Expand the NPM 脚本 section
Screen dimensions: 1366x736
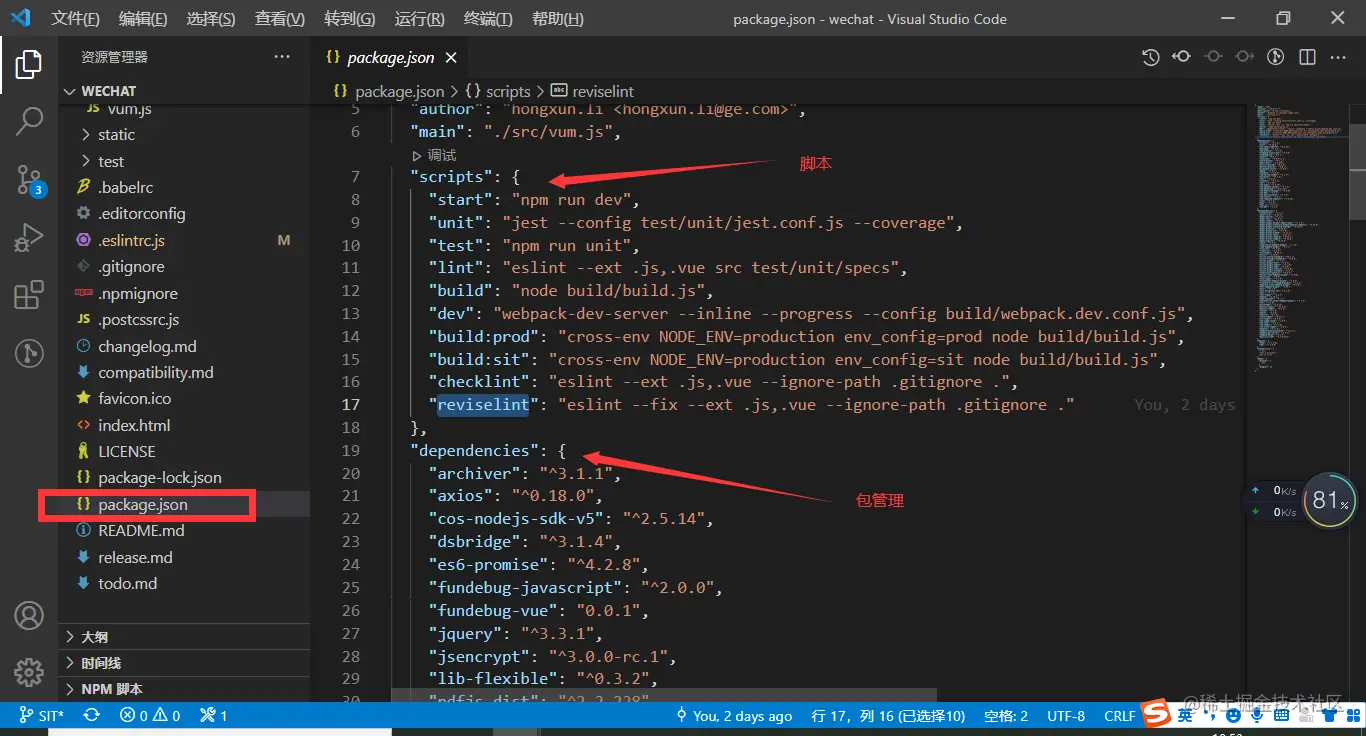click(184, 688)
